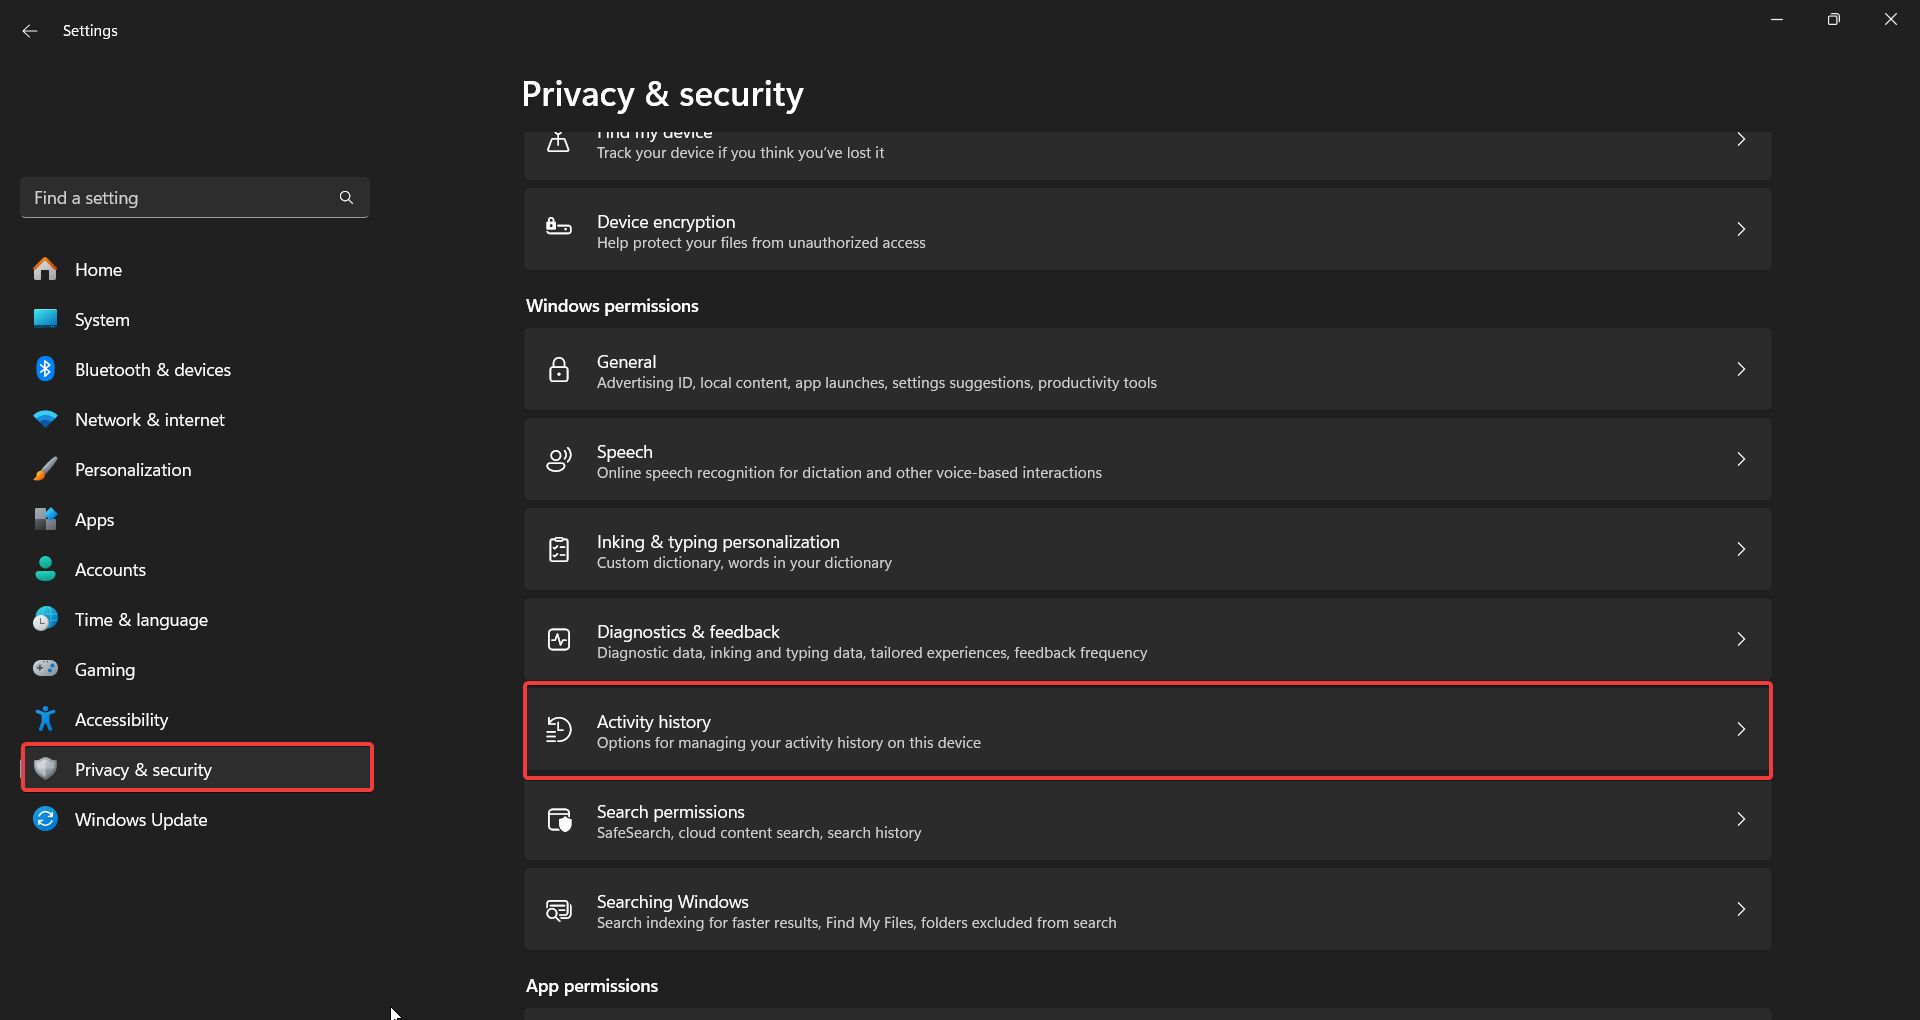Open Time & language label
The width and height of the screenshot is (1920, 1020).
[141, 620]
